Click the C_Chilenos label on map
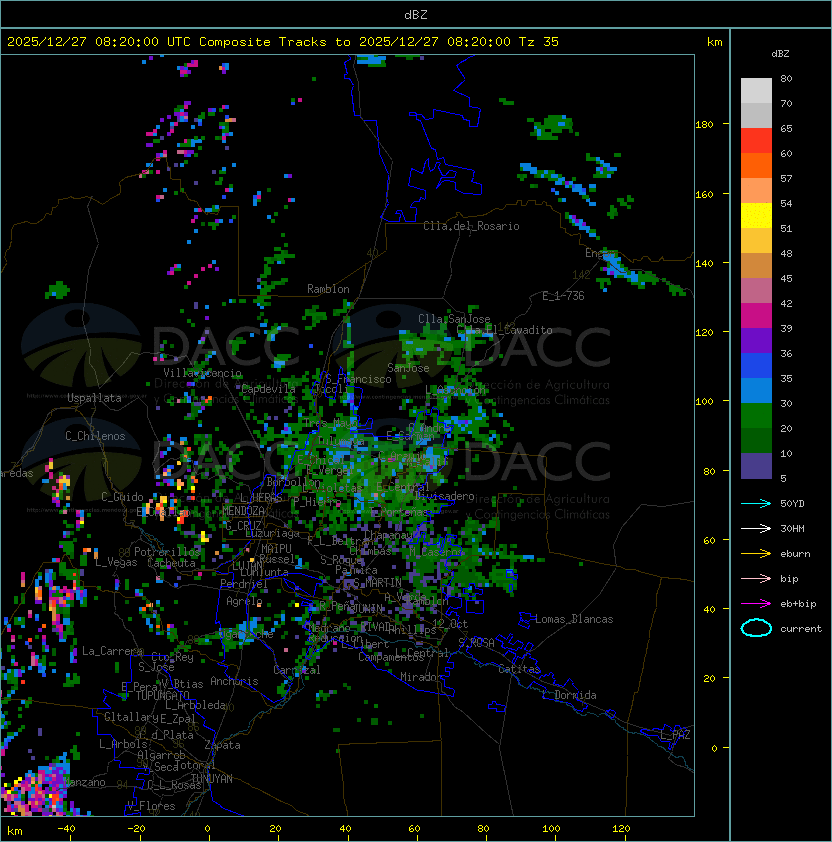Screen dimensions: 832x842 (95, 436)
